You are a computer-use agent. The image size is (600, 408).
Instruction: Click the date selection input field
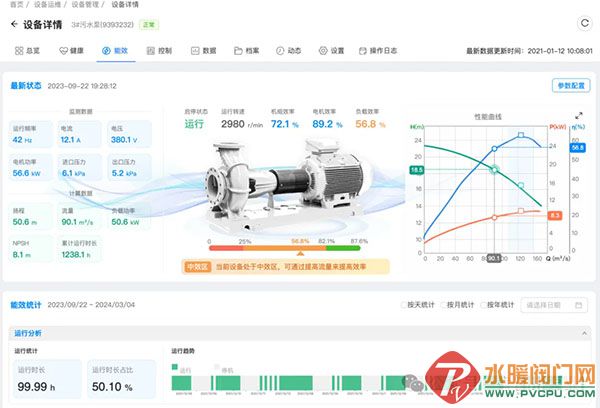(554, 305)
